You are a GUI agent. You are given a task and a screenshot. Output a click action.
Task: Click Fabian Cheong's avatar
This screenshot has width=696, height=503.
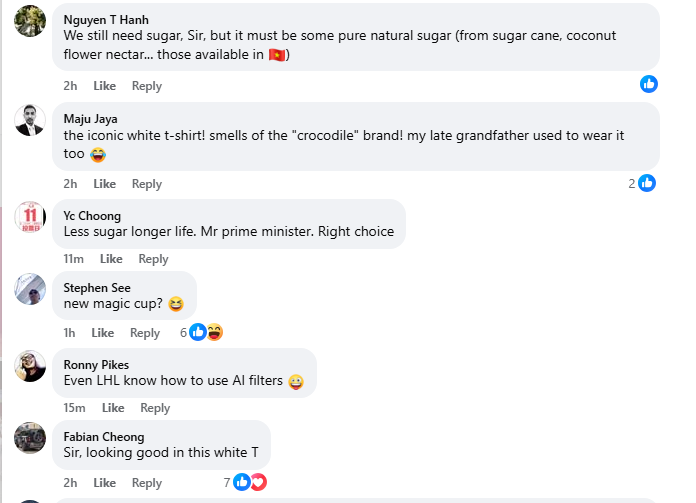coord(30,440)
